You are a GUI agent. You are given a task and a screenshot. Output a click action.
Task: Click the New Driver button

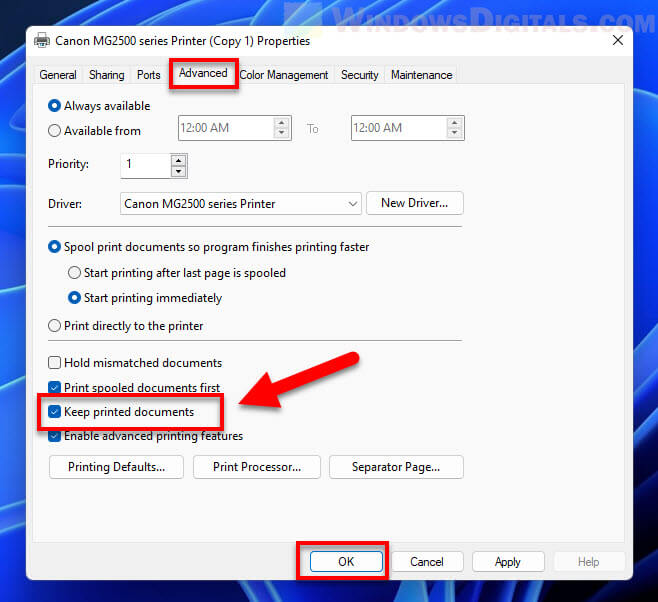click(x=415, y=203)
